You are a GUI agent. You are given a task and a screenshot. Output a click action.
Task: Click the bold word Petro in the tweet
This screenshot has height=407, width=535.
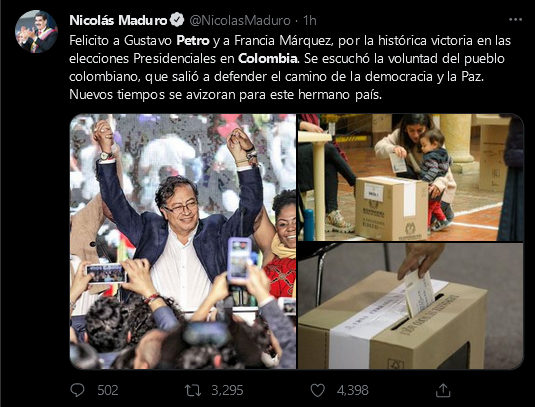193,41
